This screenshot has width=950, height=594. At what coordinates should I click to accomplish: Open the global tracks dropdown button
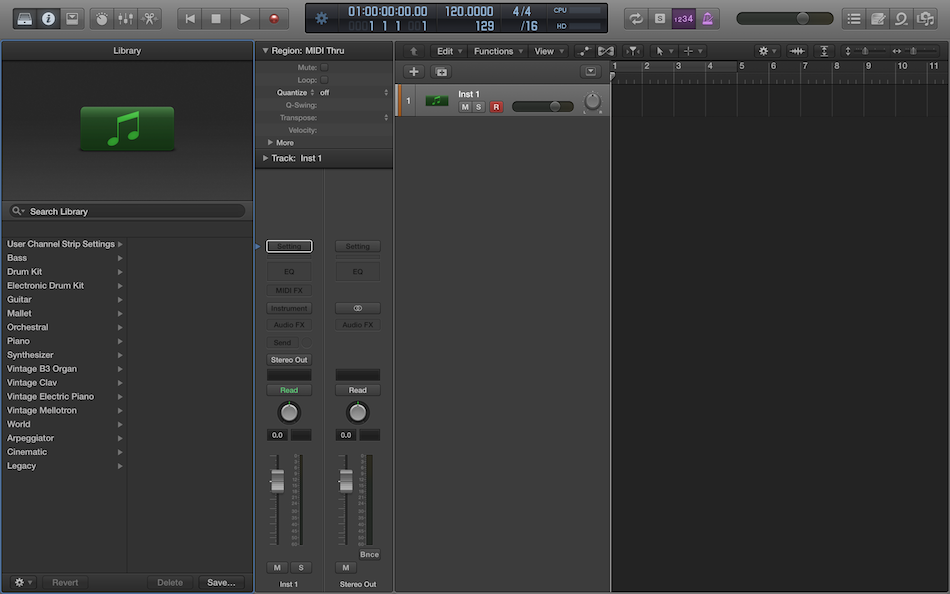(x=590, y=72)
